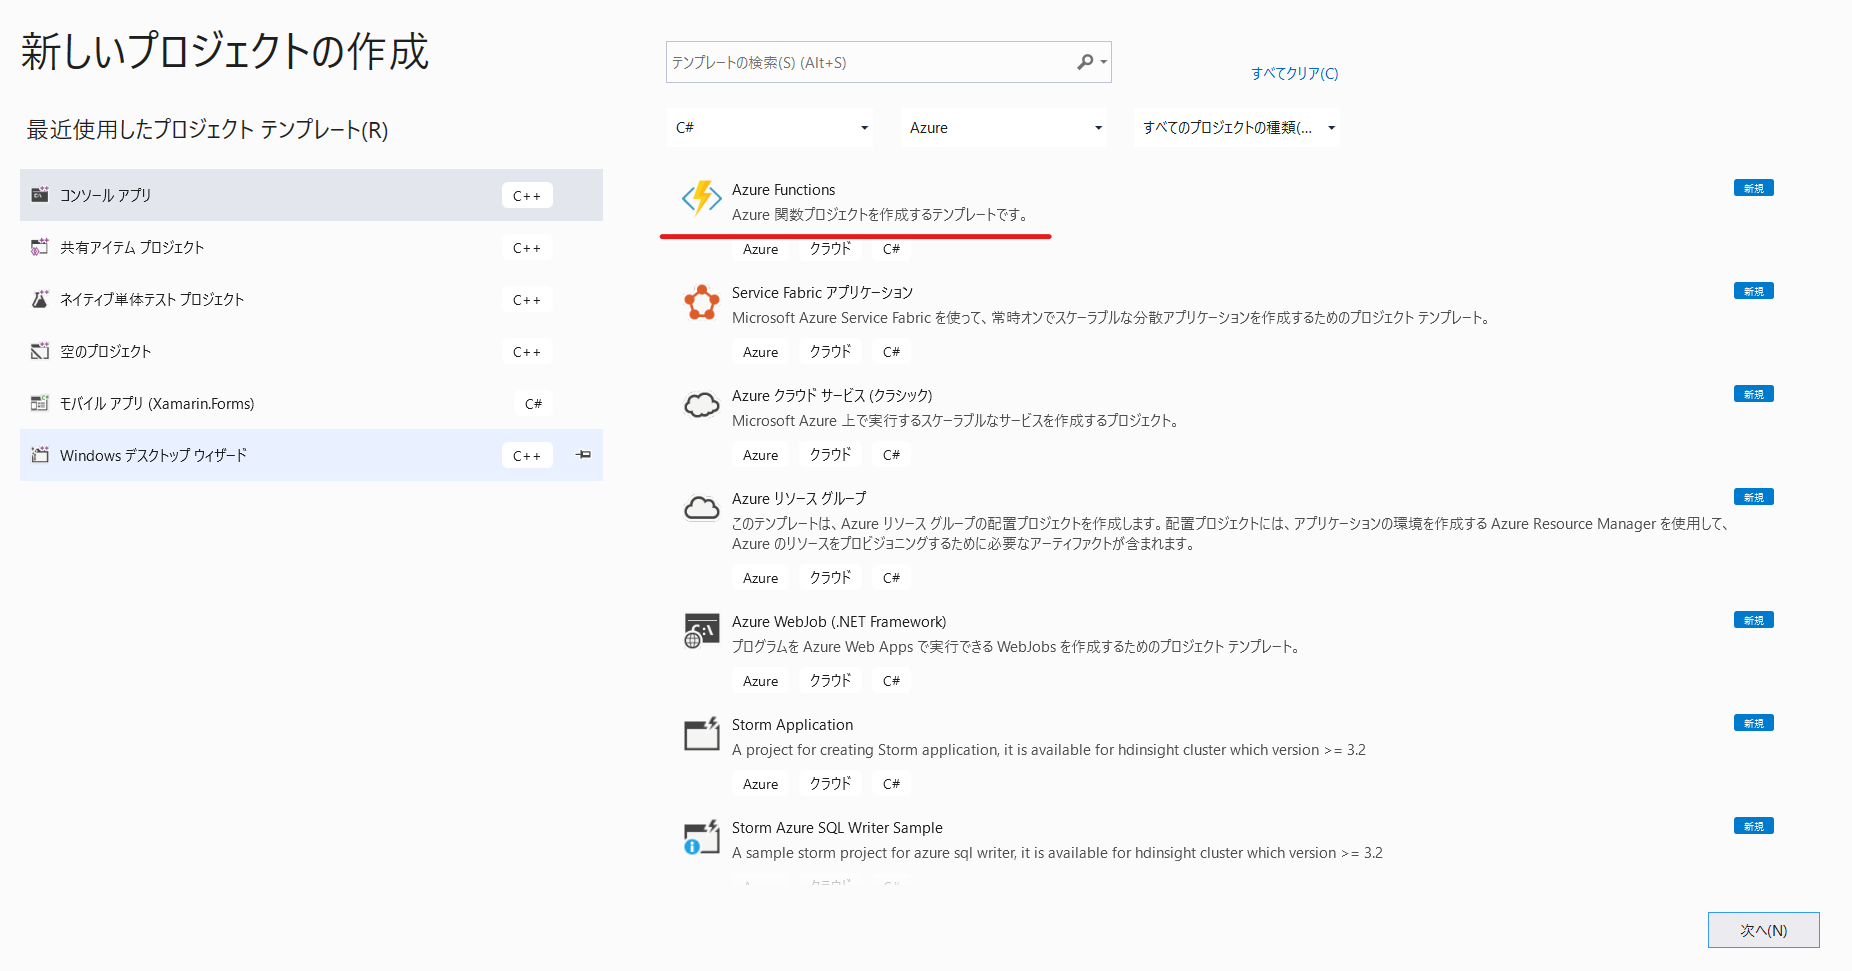Select Service Fabric アプリケーション template title
The width and height of the screenshot is (1852, 971).
(822, 293)
